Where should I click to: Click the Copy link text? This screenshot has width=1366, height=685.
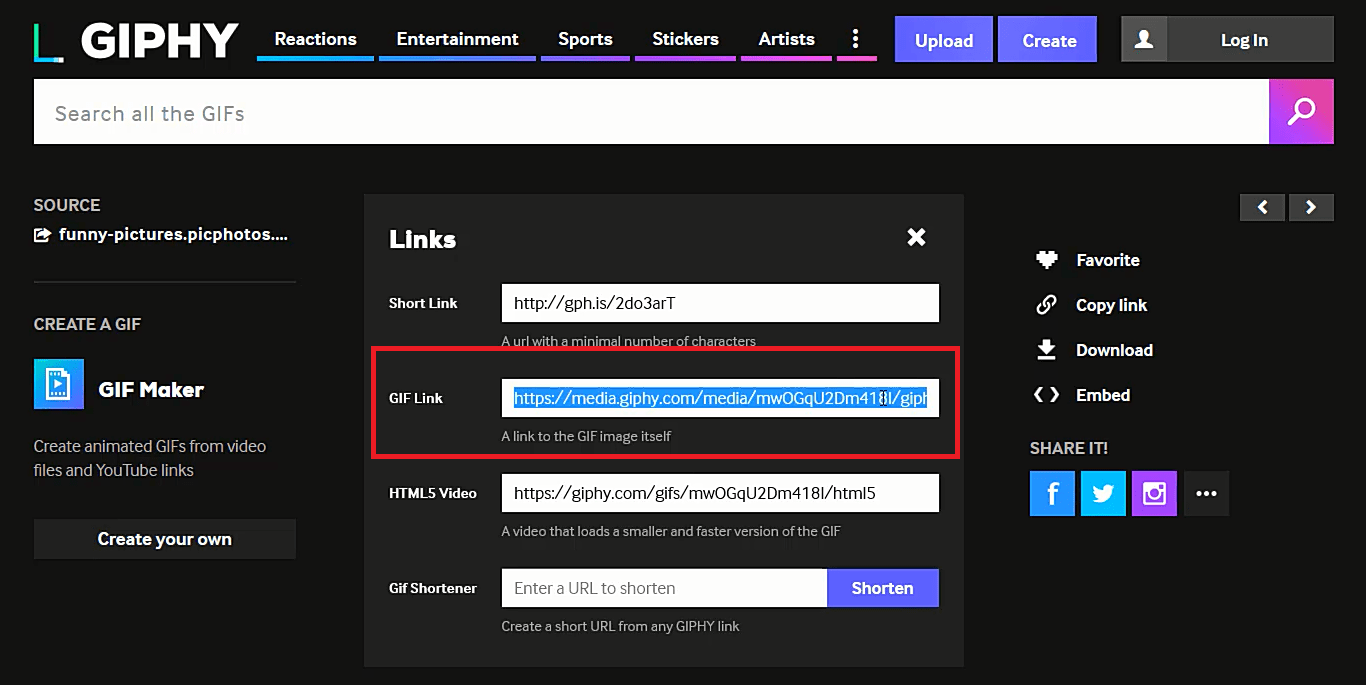1111,305
